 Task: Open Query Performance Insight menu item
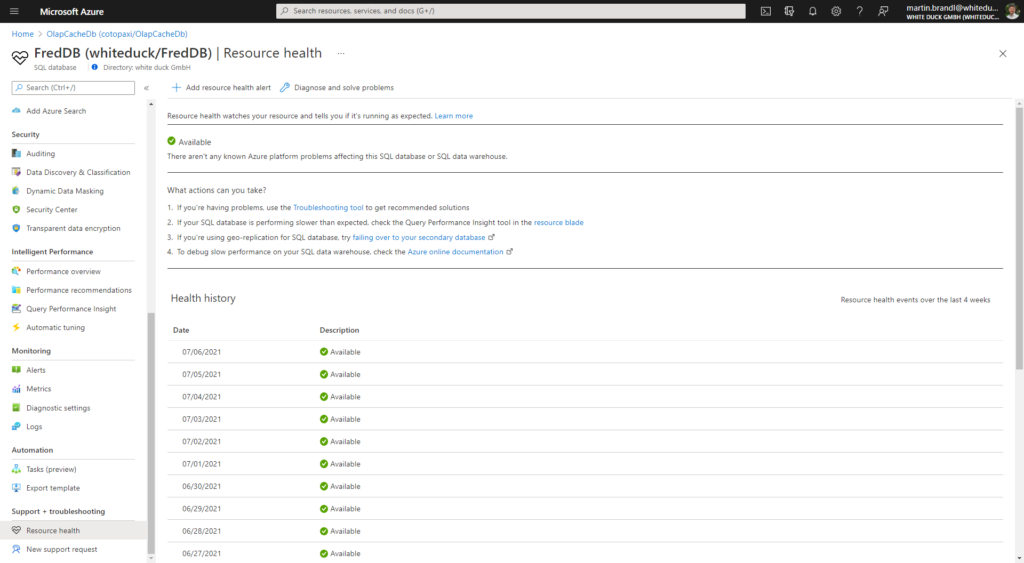click(73, 308)
